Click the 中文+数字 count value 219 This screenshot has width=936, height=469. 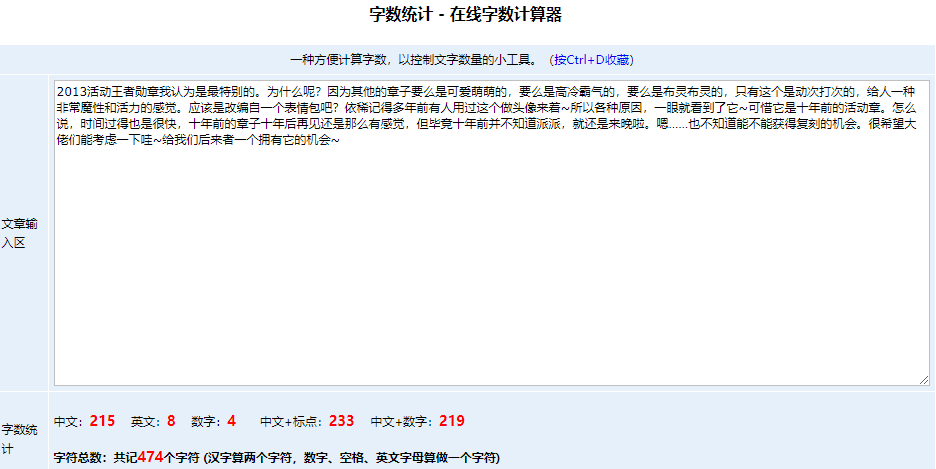(x=451, y=421)
